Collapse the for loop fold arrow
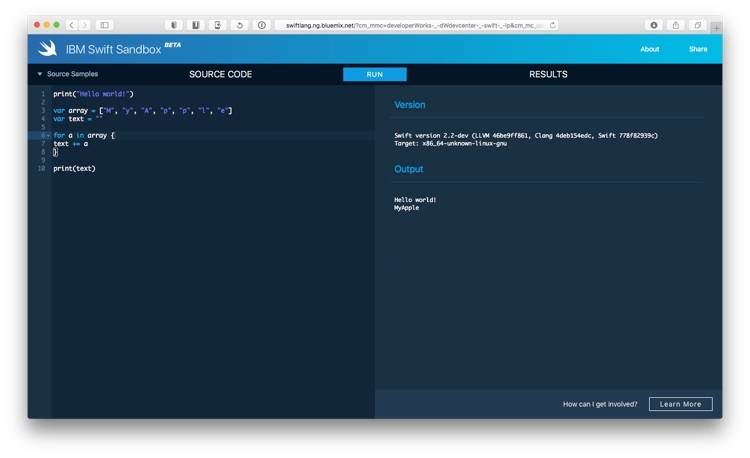The image size is (750, 458). (48, 136)
